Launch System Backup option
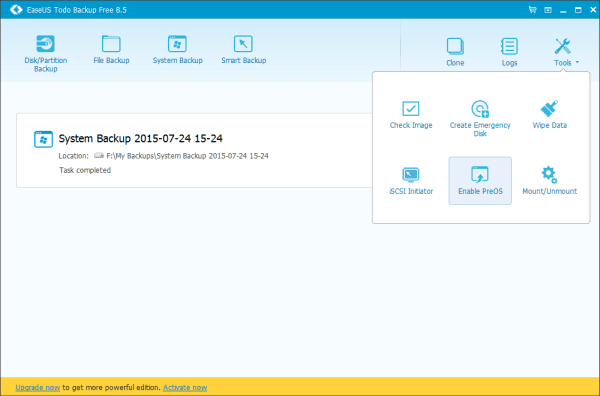 pos(177,49)
